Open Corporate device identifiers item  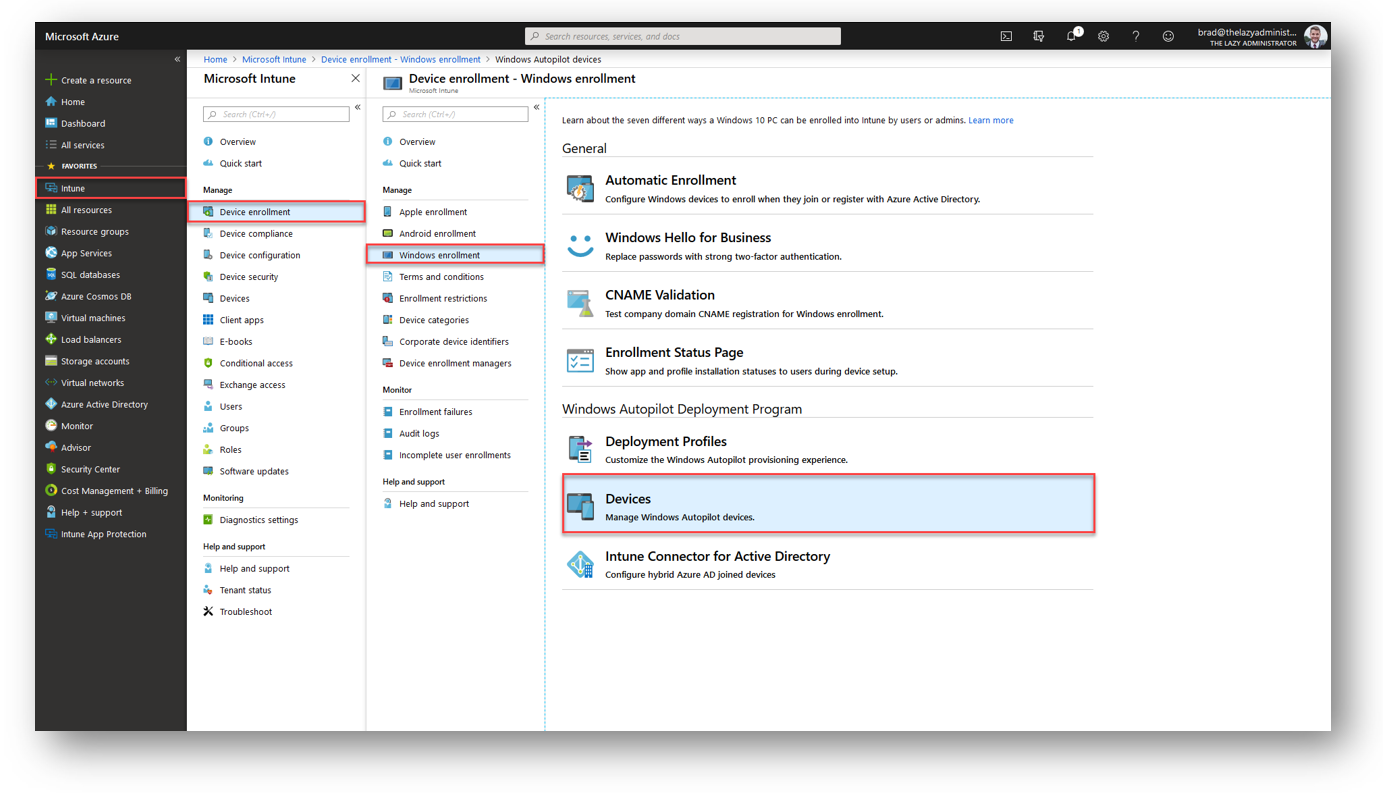point(454,342)
